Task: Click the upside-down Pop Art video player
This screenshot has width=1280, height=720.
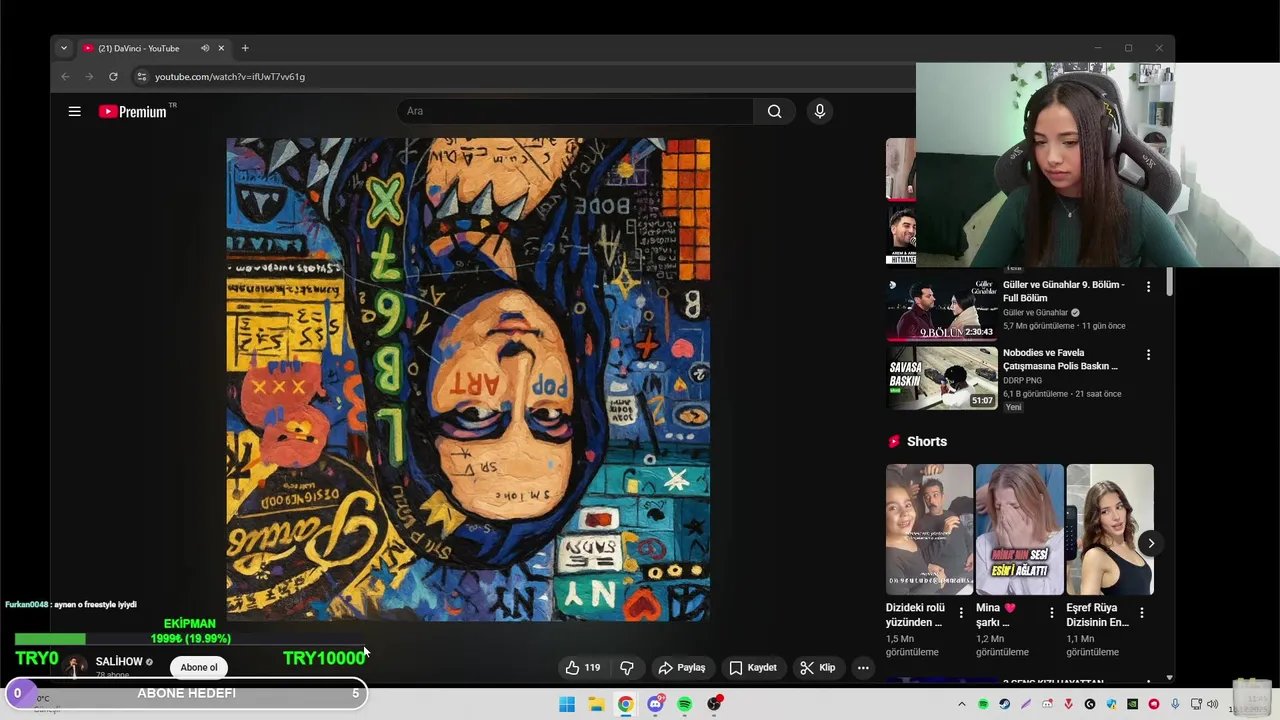Action: tap(468, 379)
